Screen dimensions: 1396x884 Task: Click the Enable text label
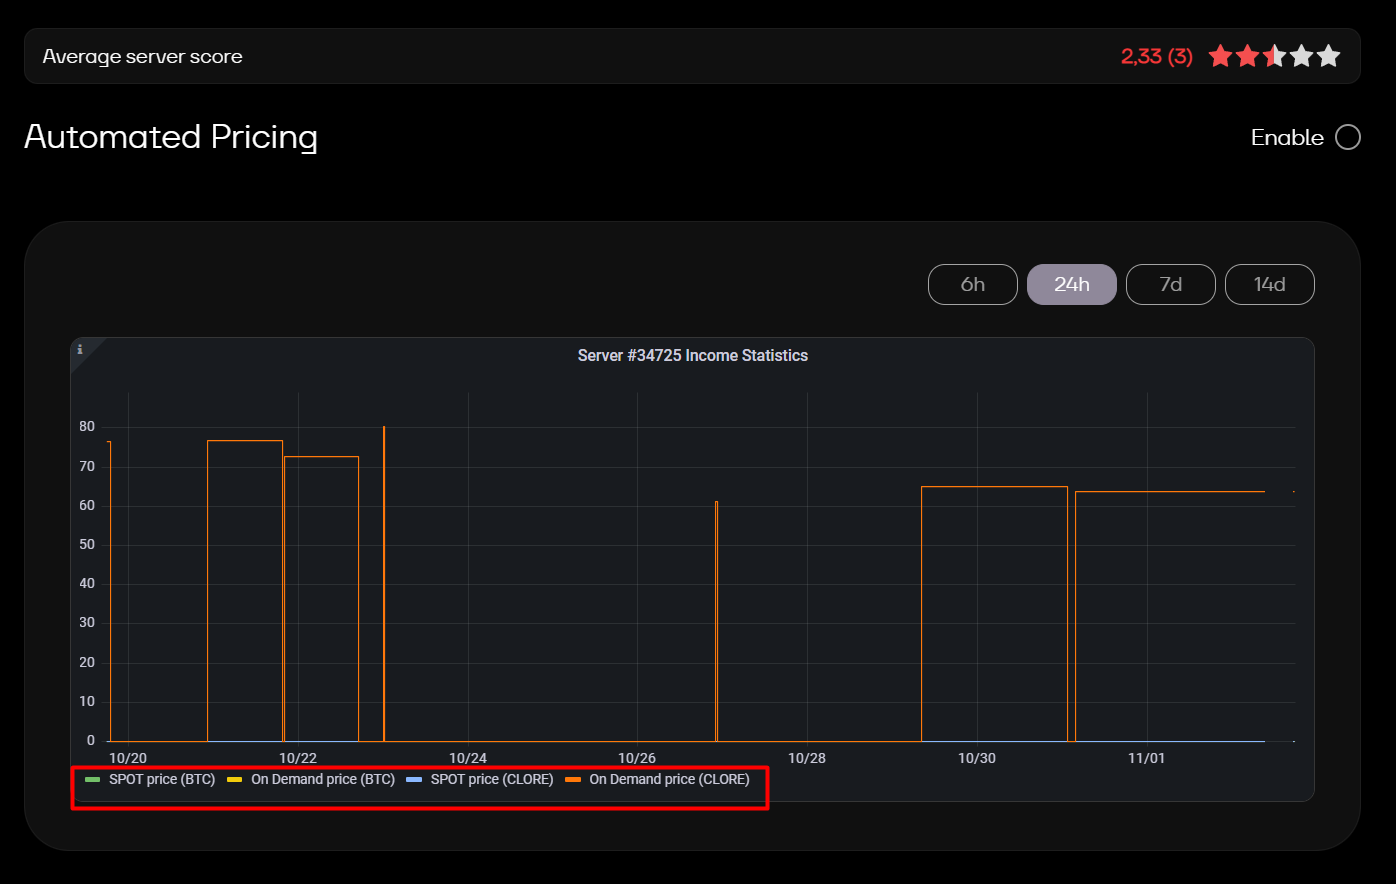pyautogui.click(x=1287, y=137)
